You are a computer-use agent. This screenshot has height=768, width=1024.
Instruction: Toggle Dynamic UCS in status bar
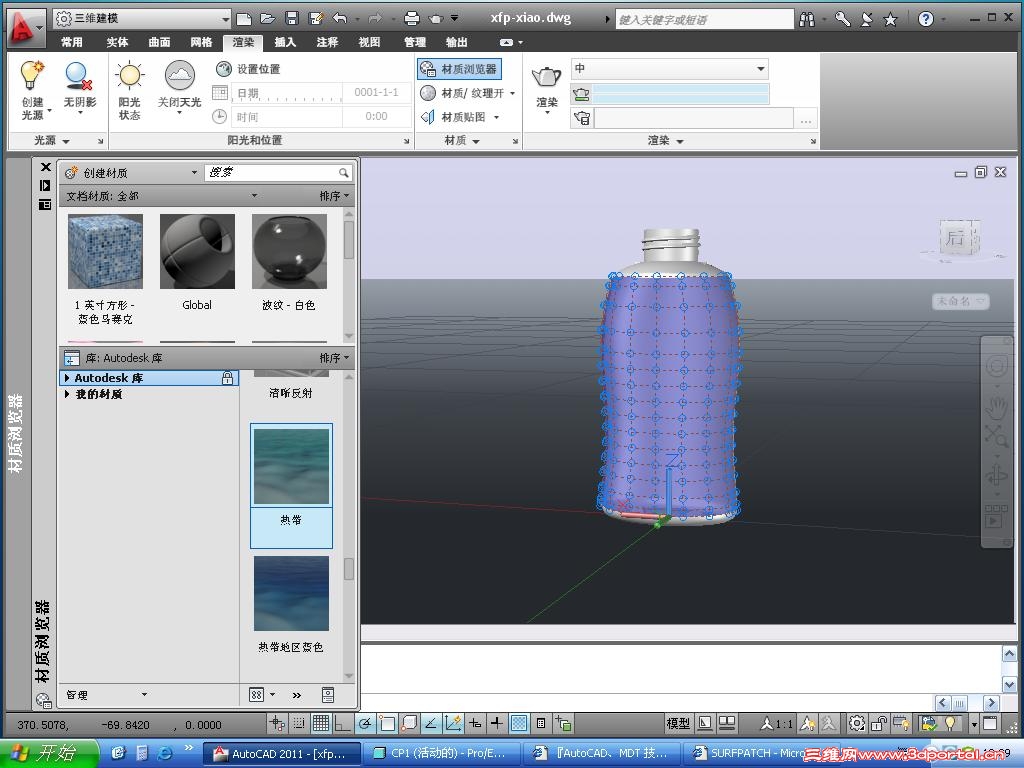coord(453,723)
